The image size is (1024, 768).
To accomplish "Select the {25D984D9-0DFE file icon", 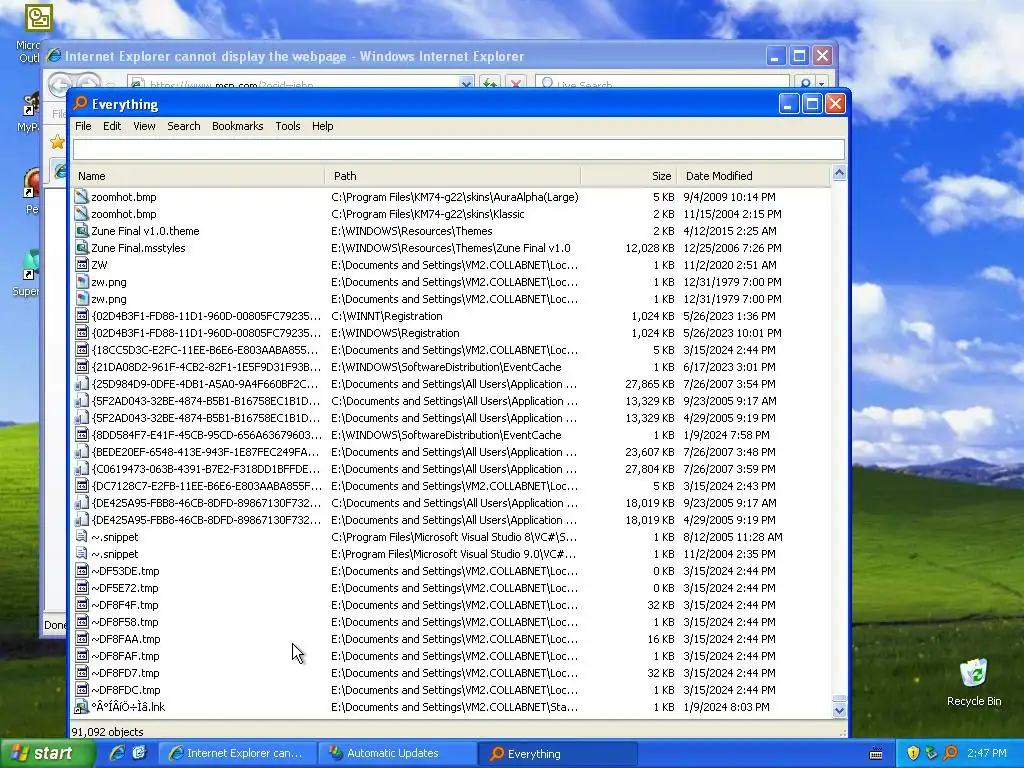I will coord(82,384).
